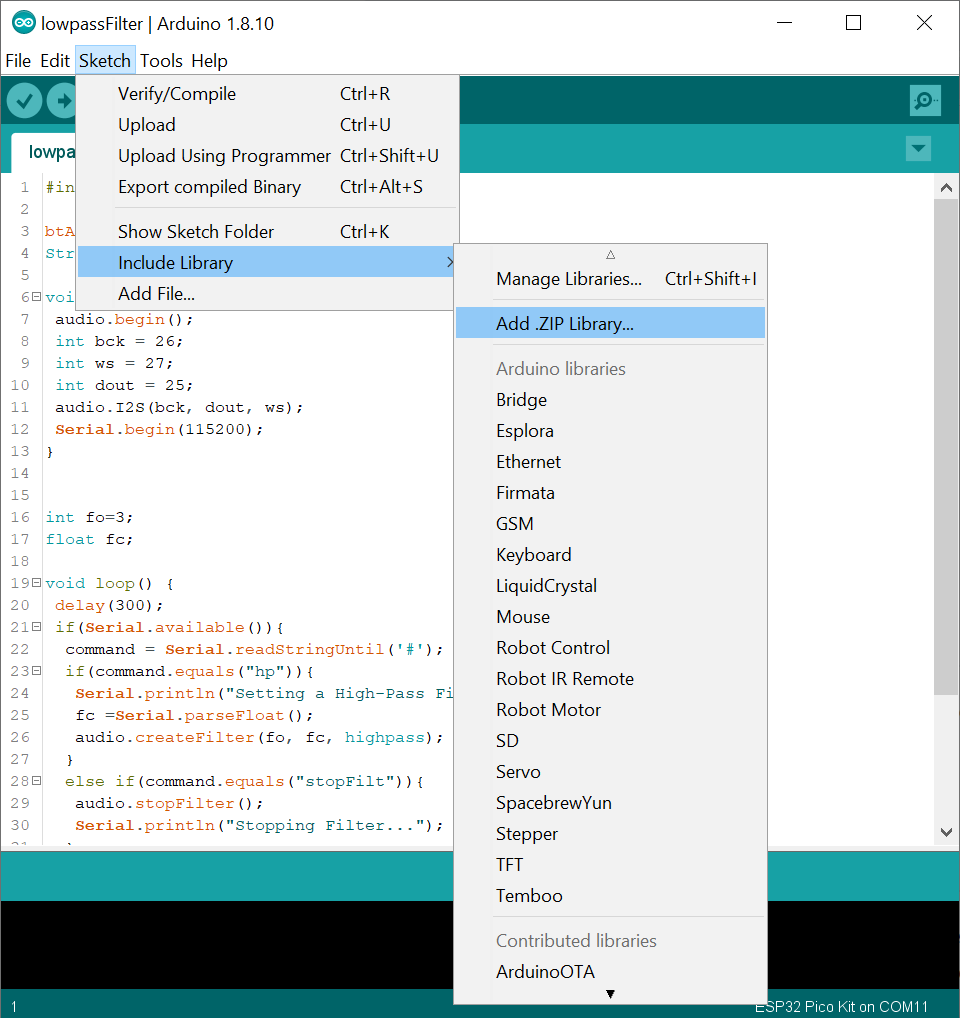
Task: Click the code line 'int bck = 26;'
Action: pyautogui.click(x=119, y=341)
